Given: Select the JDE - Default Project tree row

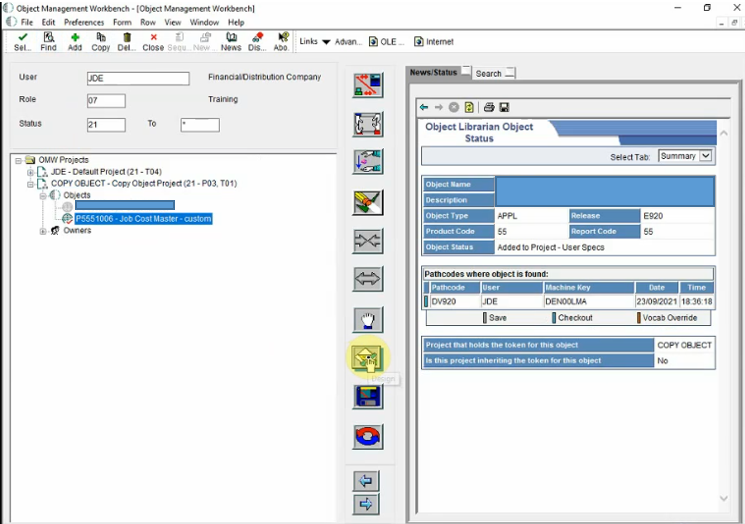Looking at the screenshot, I should (106, 172).
